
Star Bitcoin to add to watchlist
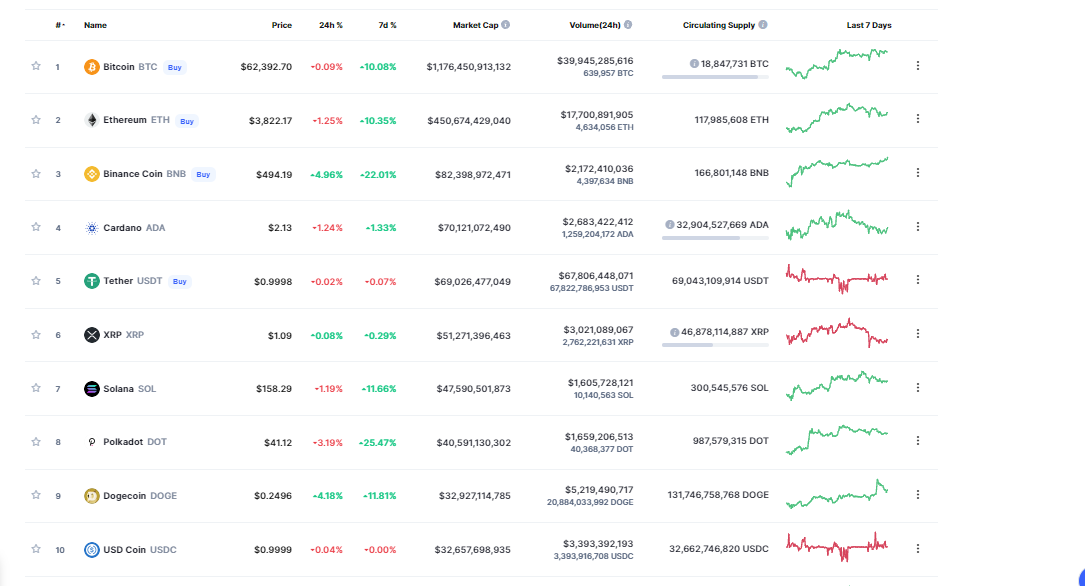click(36, 66)
